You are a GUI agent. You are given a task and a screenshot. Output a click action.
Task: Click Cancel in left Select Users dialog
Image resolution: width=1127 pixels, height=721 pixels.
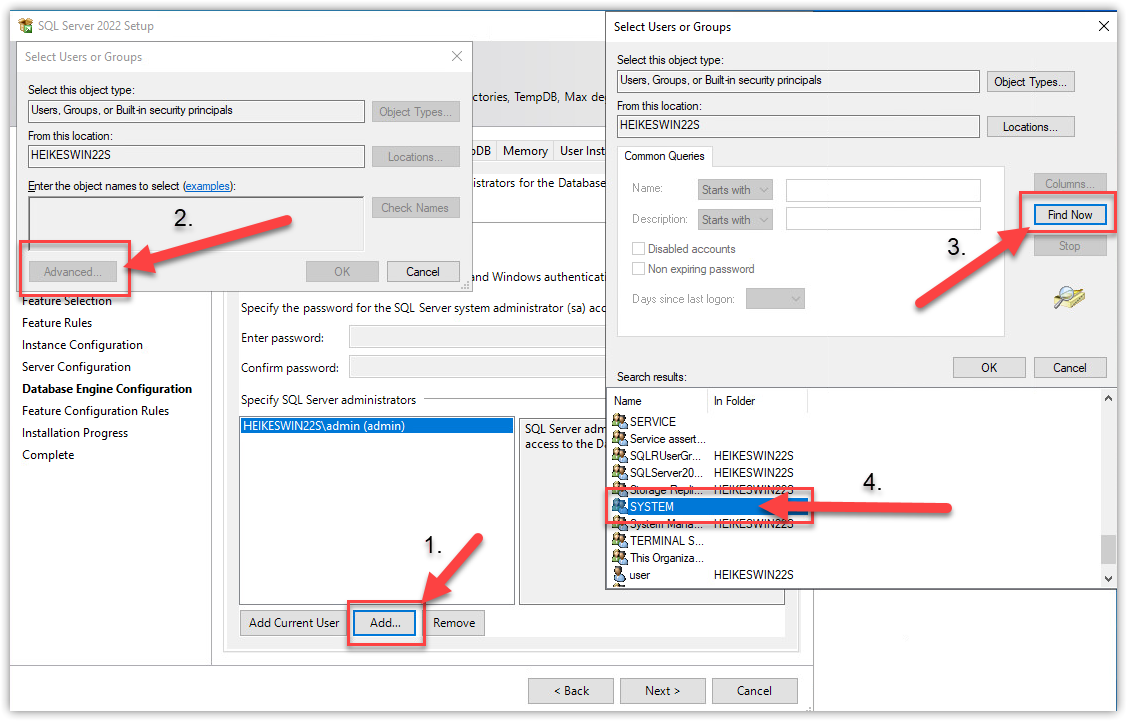[423, 272]
